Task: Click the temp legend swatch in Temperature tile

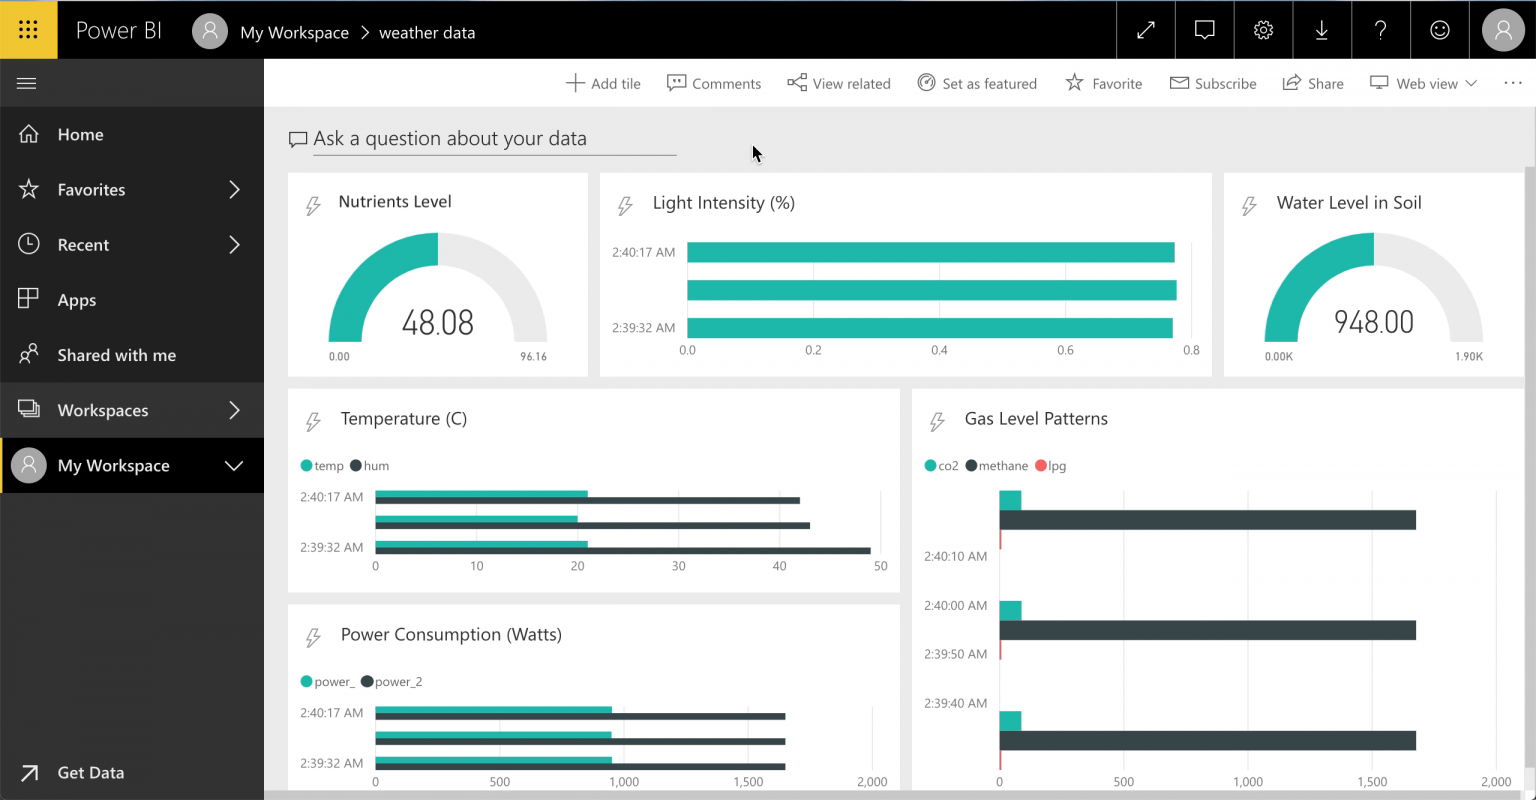Action: point(306,466)
